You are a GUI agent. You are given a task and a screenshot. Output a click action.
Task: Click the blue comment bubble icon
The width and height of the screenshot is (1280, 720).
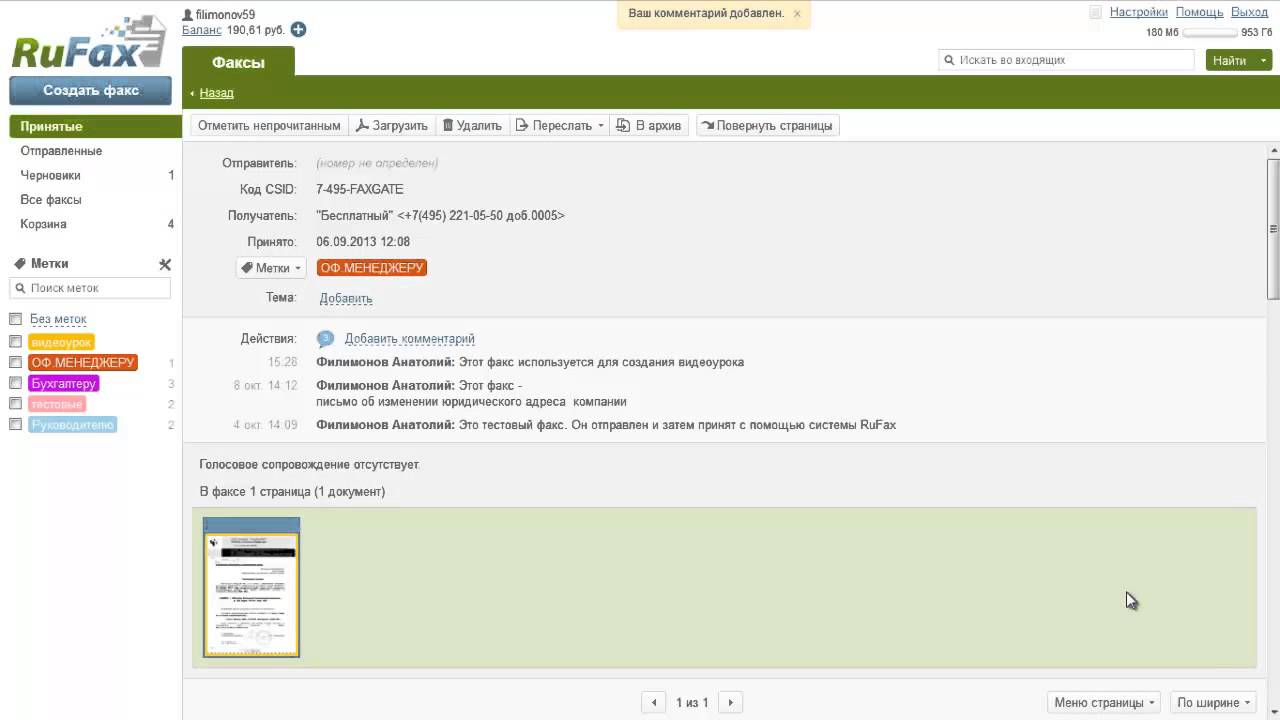pos(325,338)
